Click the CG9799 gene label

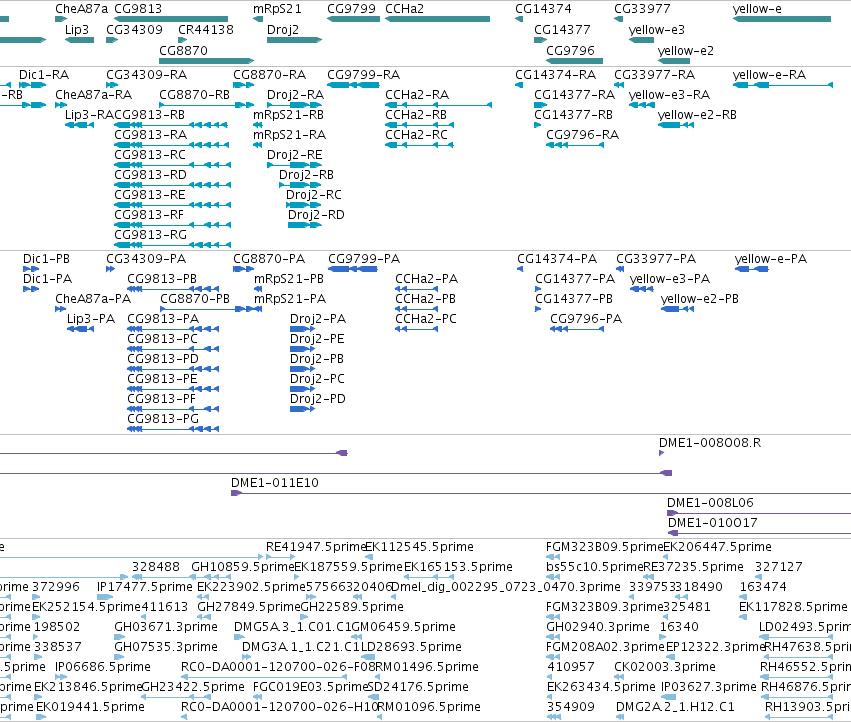351,9
